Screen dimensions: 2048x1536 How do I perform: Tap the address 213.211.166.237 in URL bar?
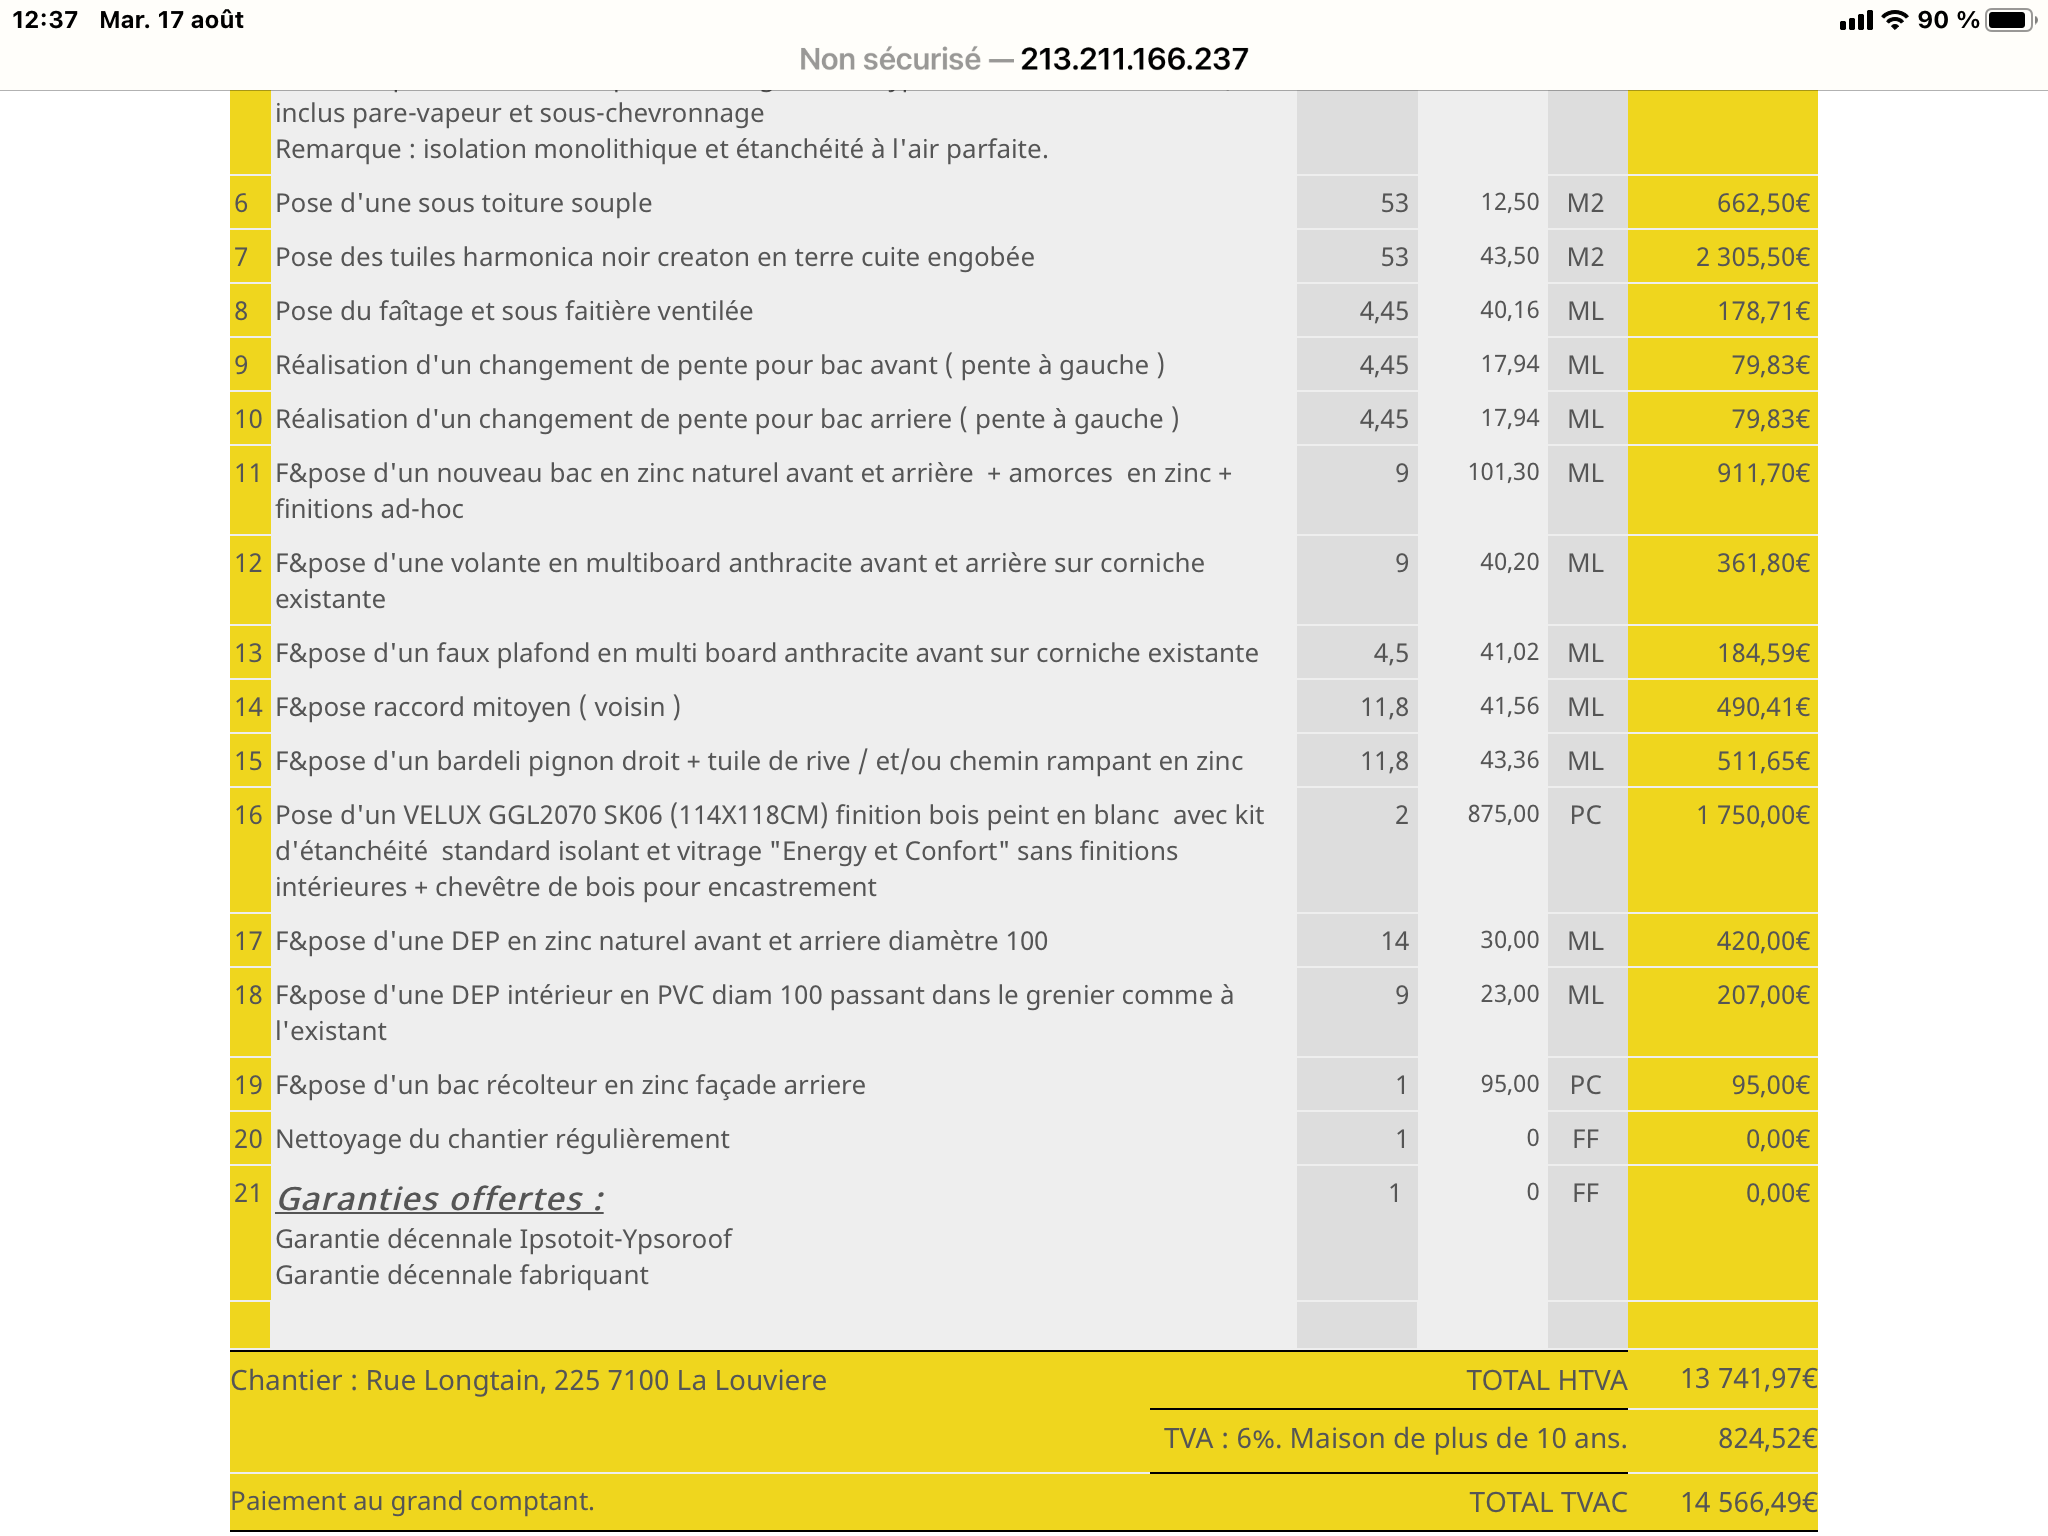click(x=1134, y=60)
